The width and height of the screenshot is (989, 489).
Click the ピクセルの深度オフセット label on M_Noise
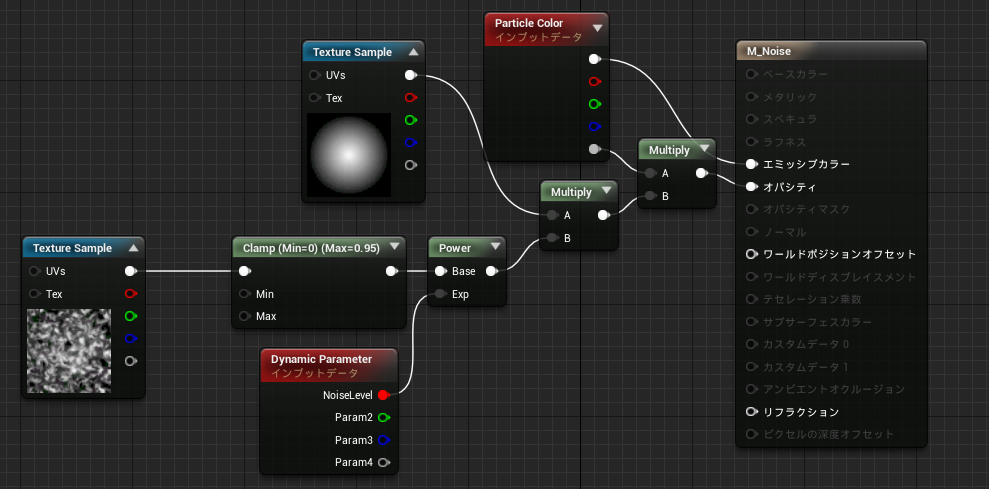(x=829, y=434)
